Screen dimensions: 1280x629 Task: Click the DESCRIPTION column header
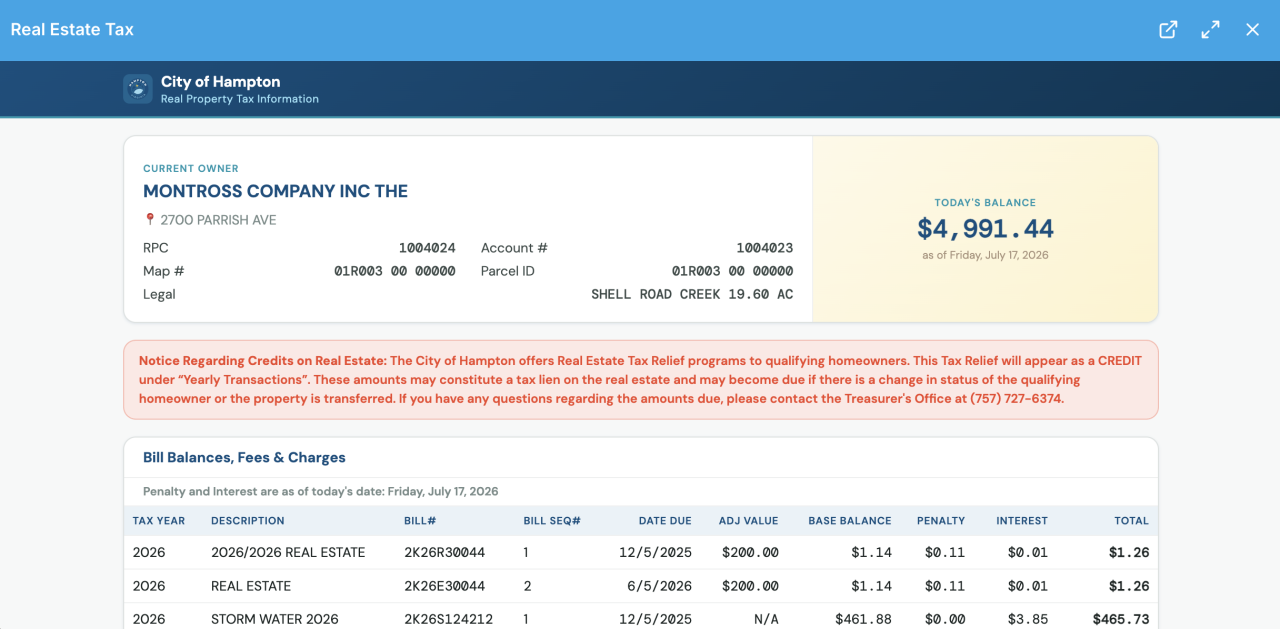click(x=248, y=521)
